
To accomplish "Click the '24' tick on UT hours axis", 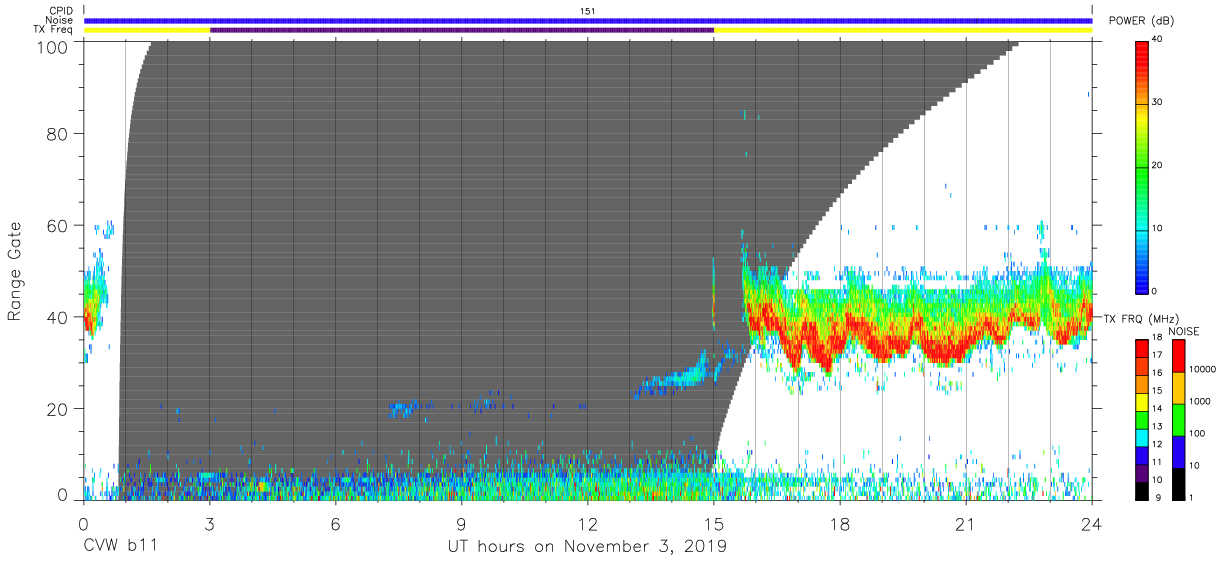I will pos(1092,523).
